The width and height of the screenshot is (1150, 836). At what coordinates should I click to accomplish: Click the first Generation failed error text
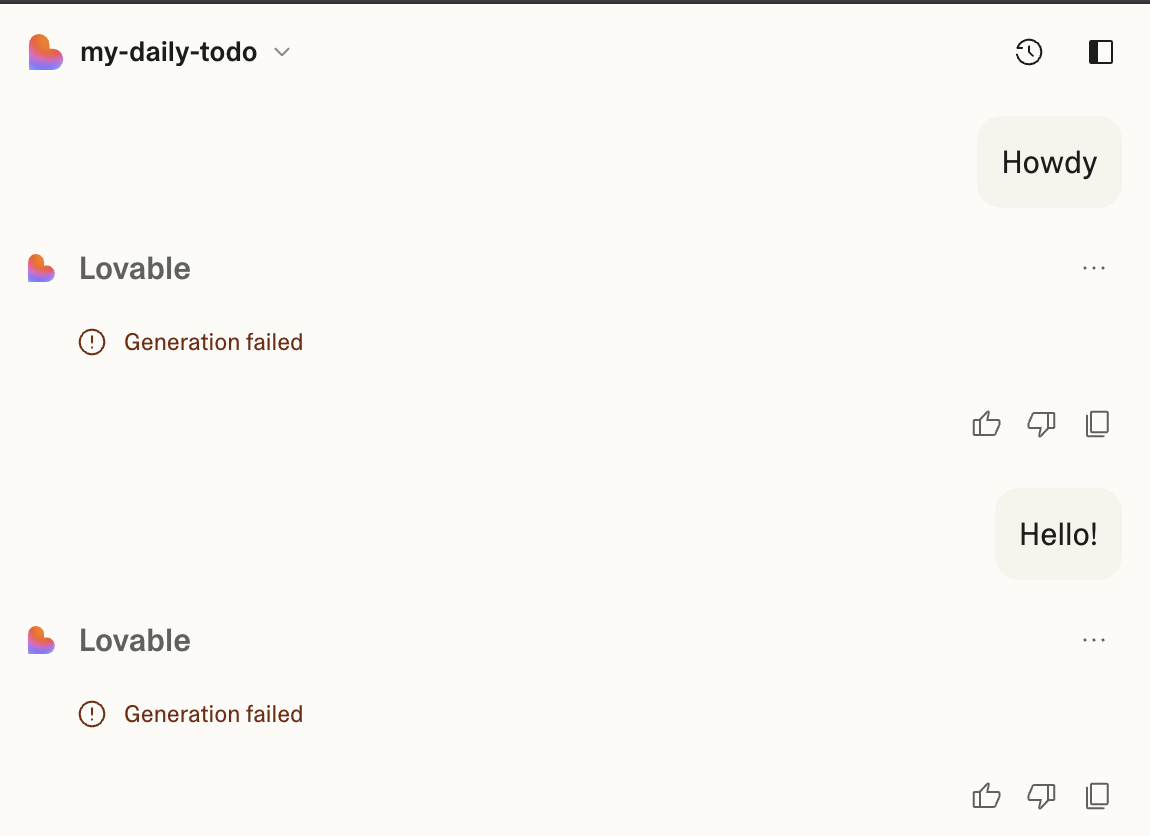coord(213,341)
